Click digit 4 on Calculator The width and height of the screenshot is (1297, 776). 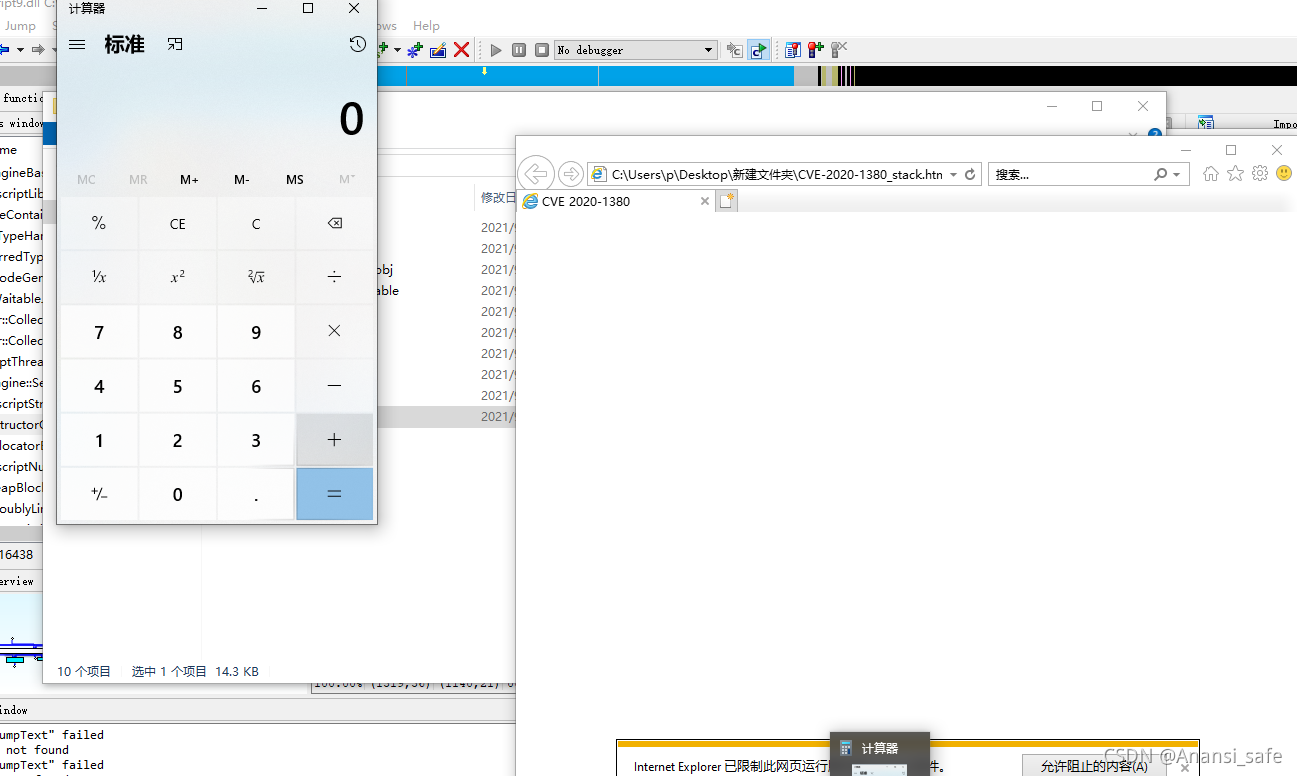click(x=99, y=385)
